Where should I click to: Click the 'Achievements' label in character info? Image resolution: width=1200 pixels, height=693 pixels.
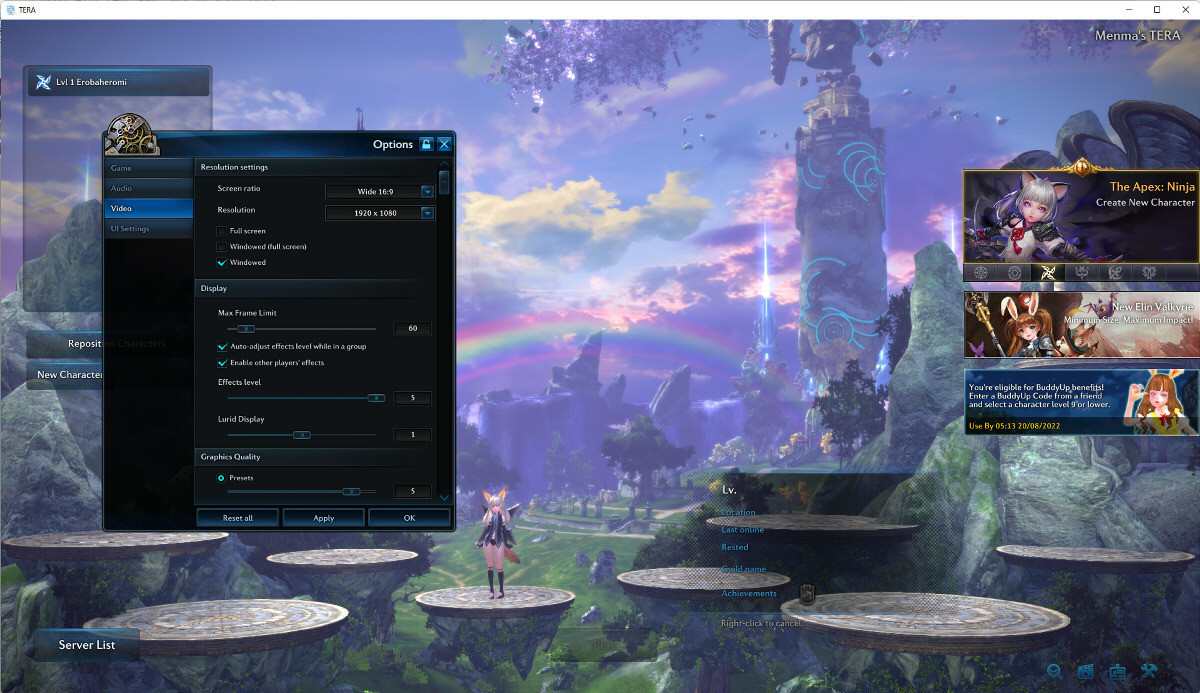[x=749, y=594]
